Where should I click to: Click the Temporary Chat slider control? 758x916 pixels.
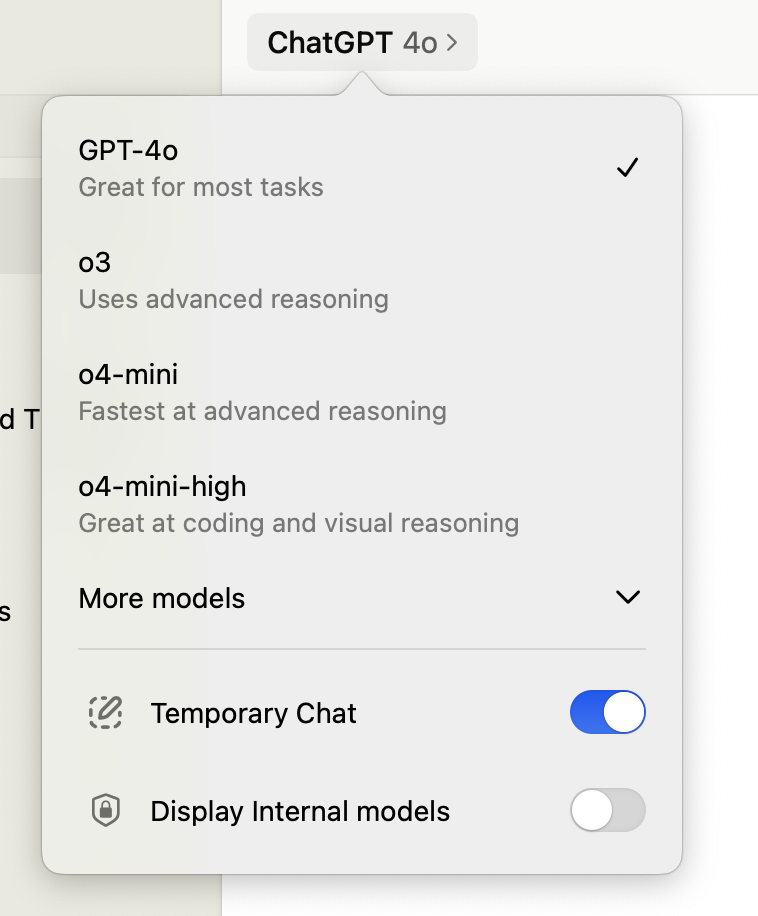coord(608,712)
